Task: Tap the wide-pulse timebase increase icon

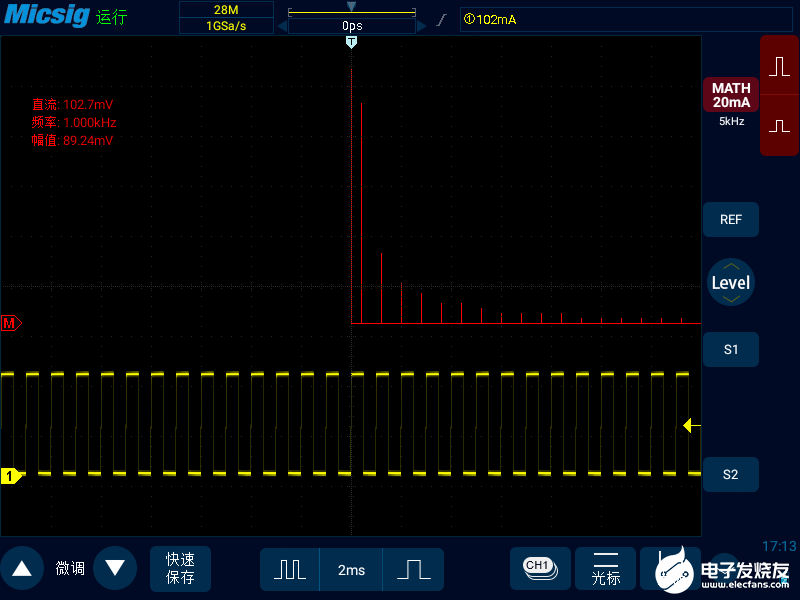Action: (x=413, y=569)
